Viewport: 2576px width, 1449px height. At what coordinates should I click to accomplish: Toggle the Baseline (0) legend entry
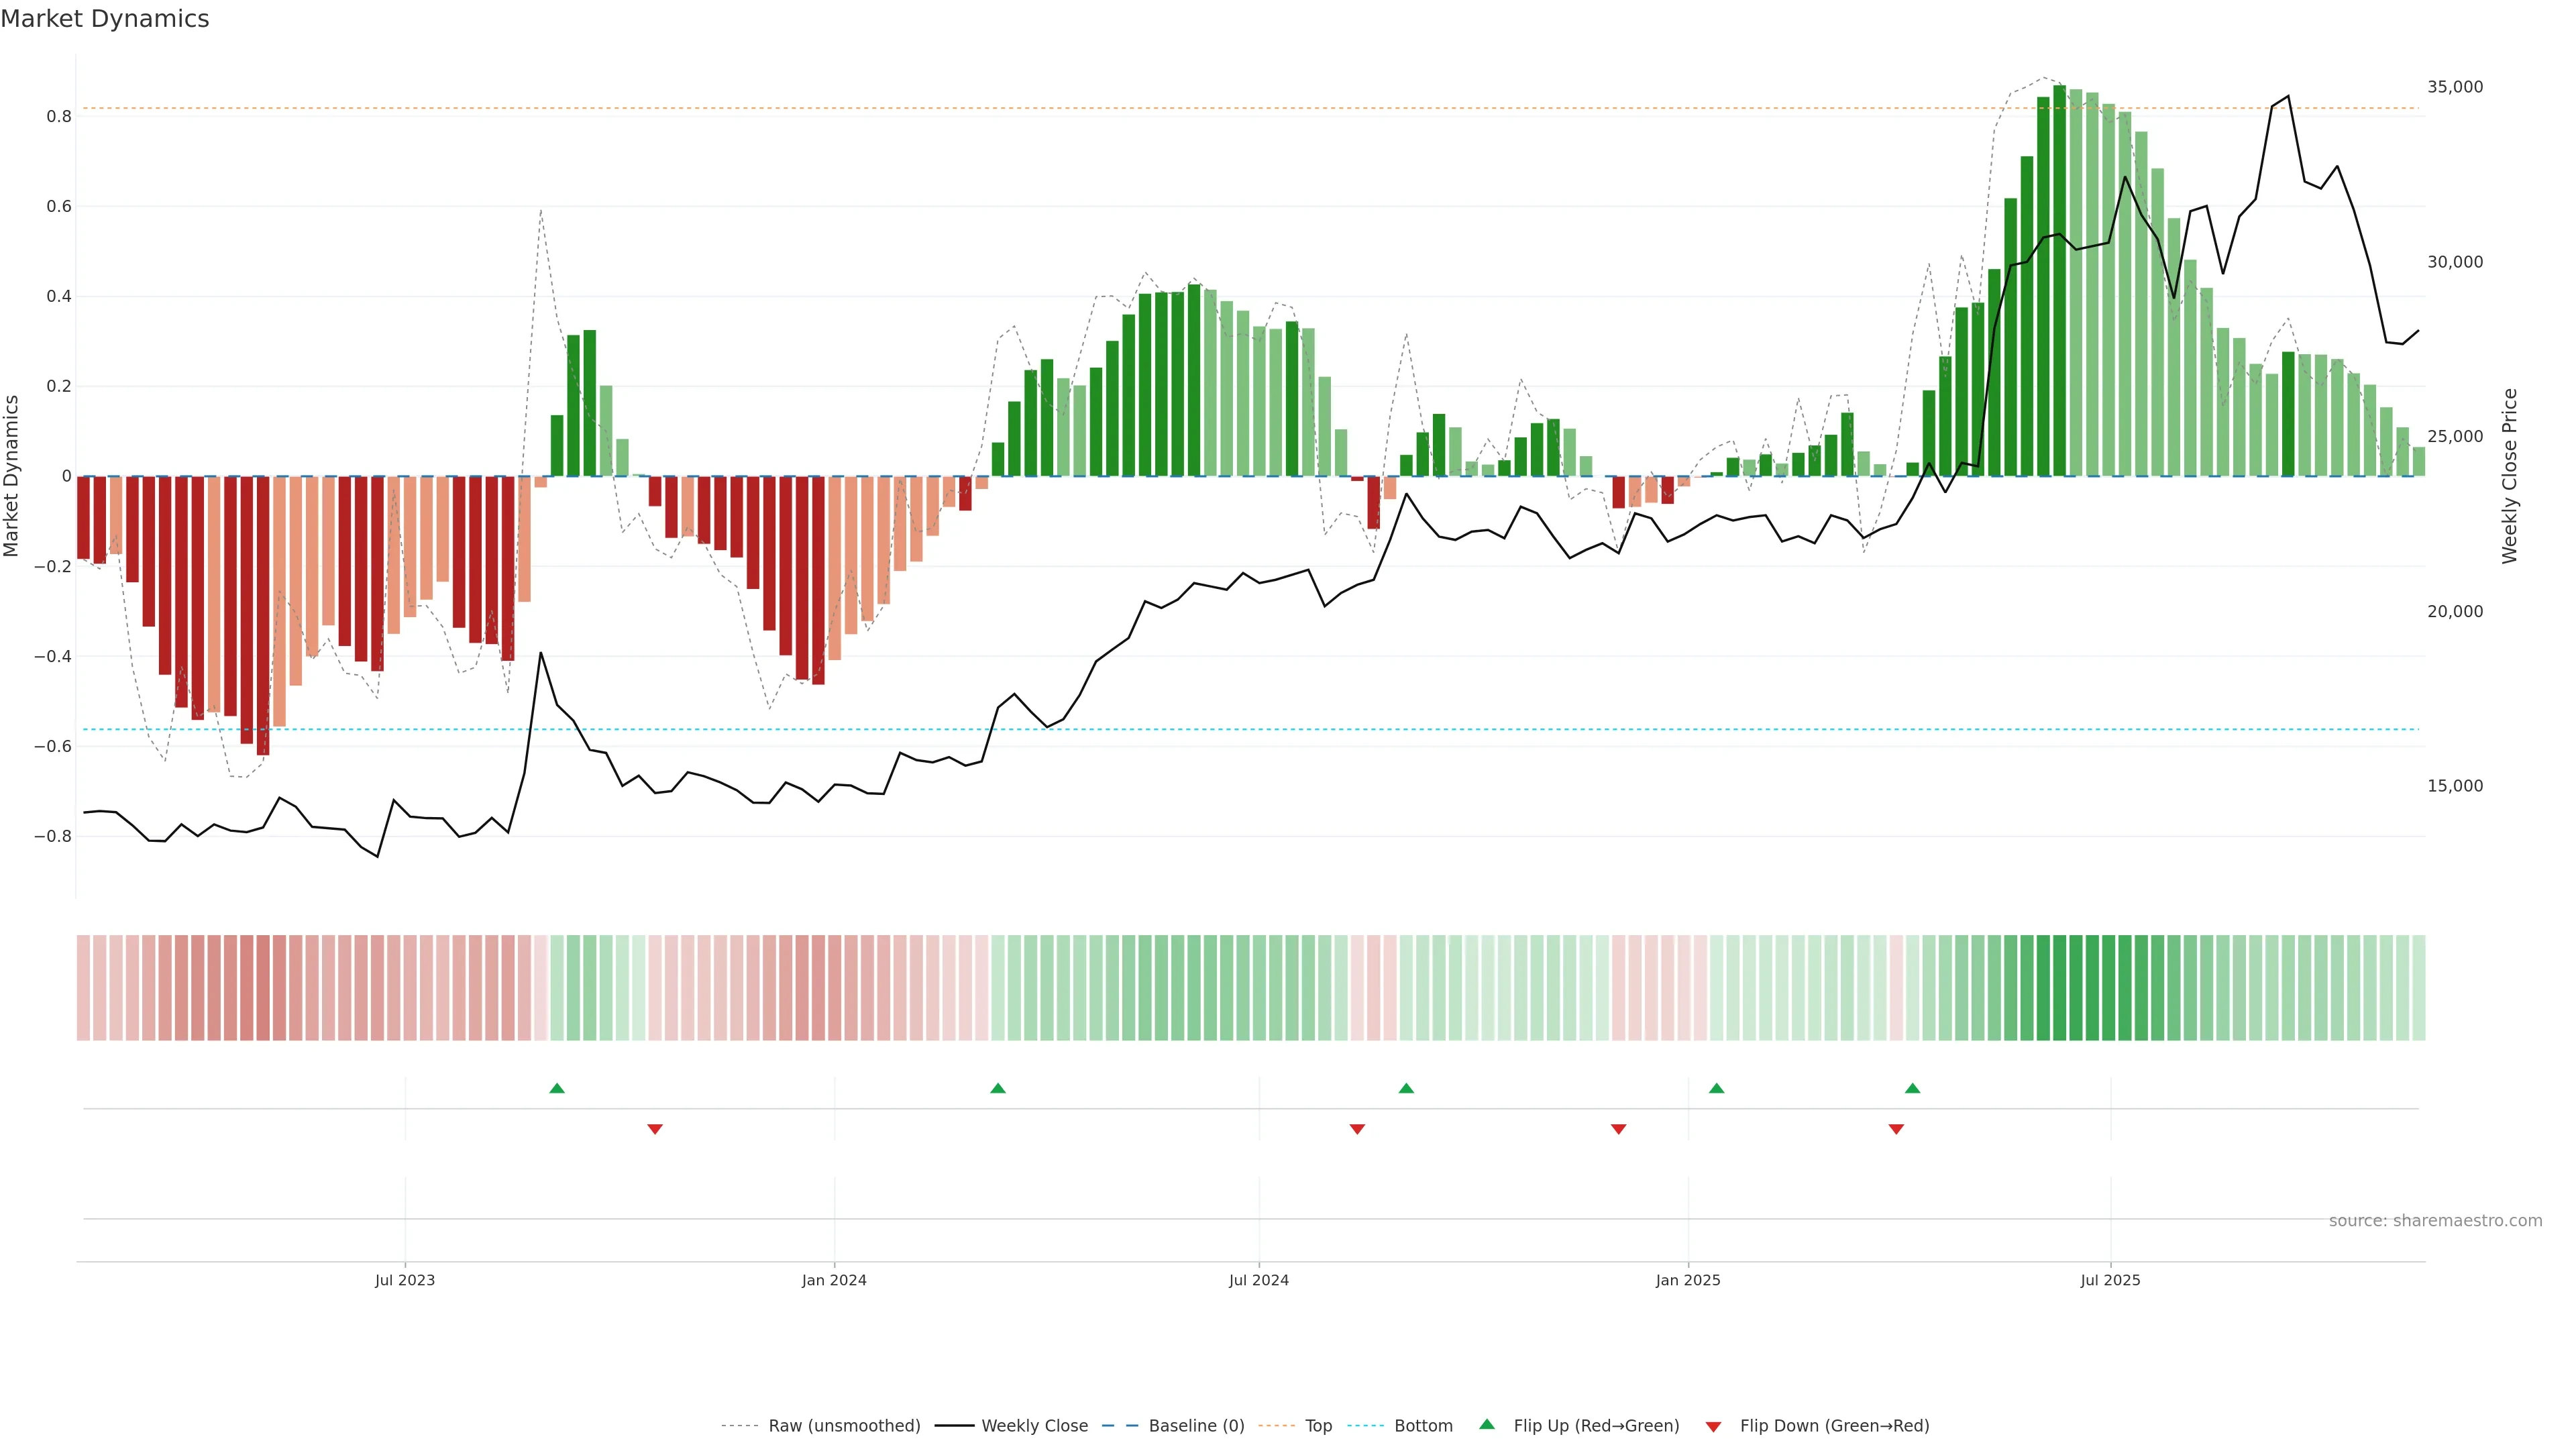click(x=1196, y=1426)
